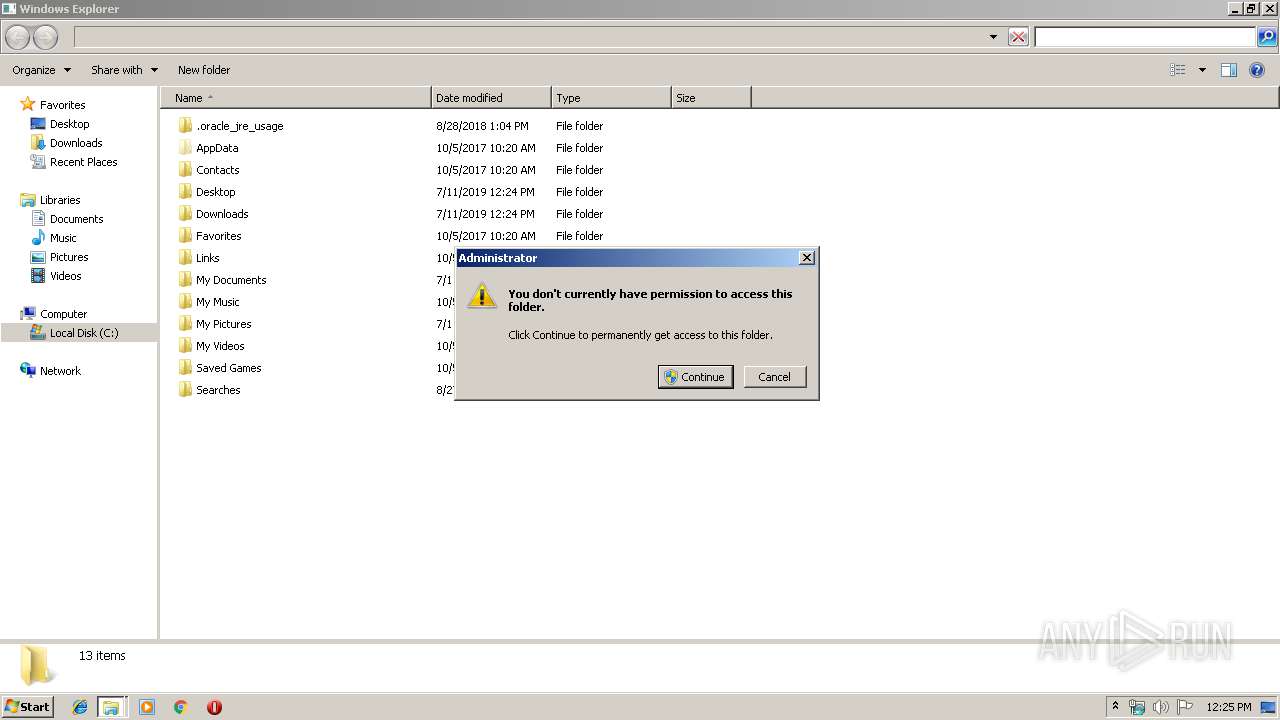Open the Pictures library
Viewport: 1280px width, 720px height.
coord(69,257)
